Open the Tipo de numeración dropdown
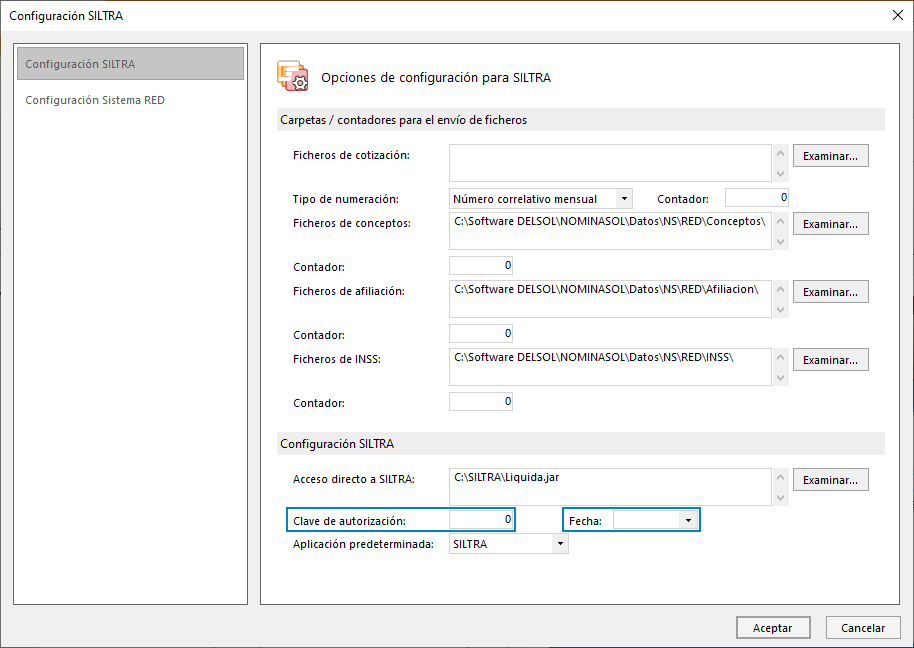 [624, 199]
